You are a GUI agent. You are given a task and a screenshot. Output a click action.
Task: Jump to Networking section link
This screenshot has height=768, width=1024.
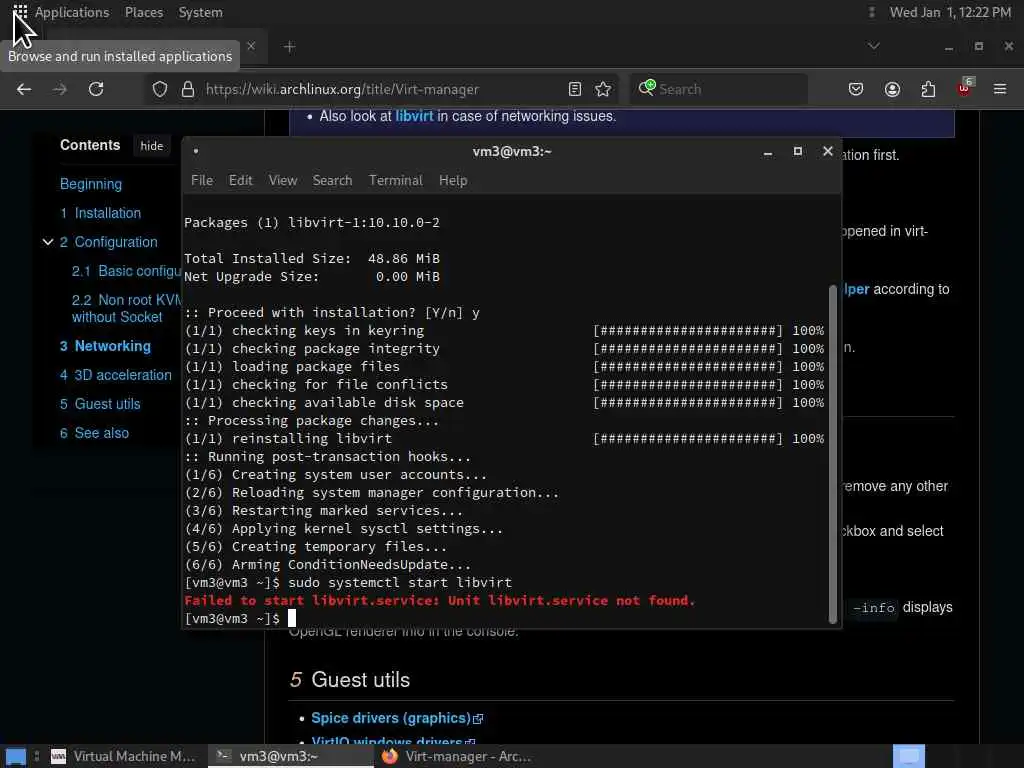105,346
